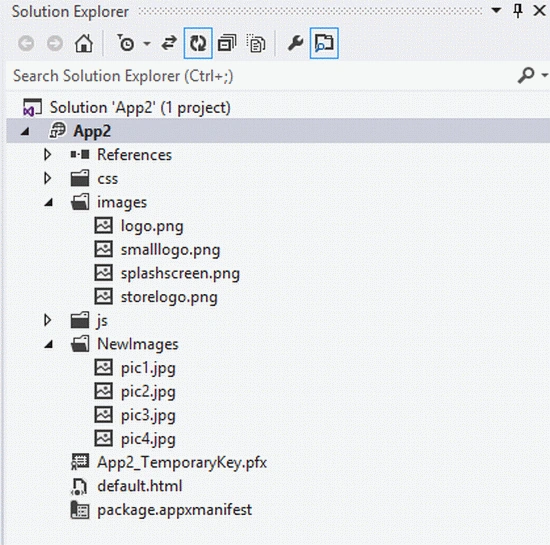Screen dimensions: 550x545
Task: Close the Solution Explorer panel
Action: pyautogui.click(x=539, y=11)
